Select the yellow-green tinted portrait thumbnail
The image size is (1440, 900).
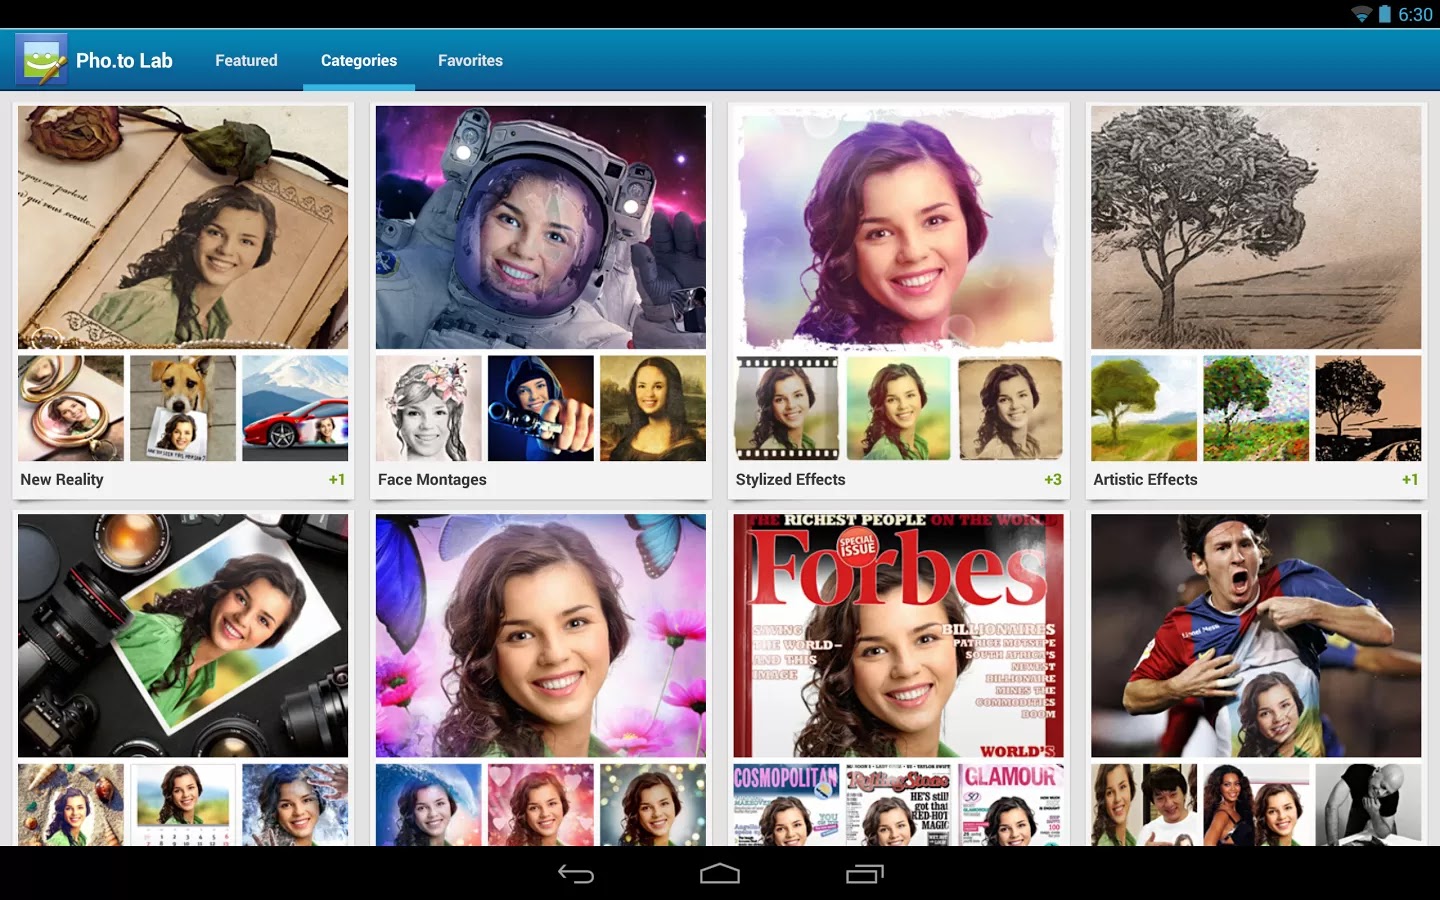[x=899, y=408]
